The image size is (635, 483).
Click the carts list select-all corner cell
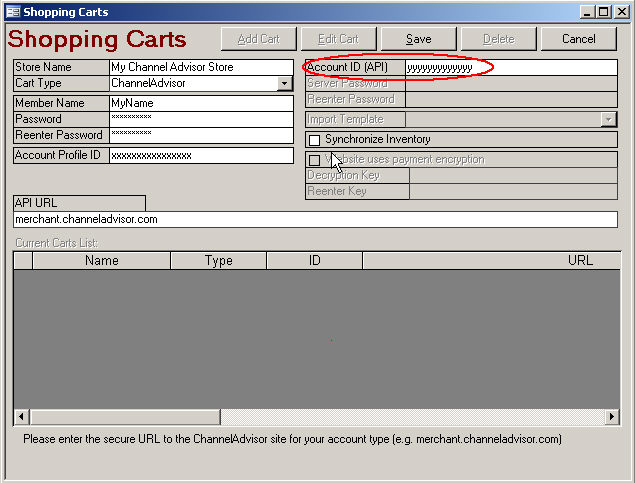pyautogui.click(x=23, y=260)
